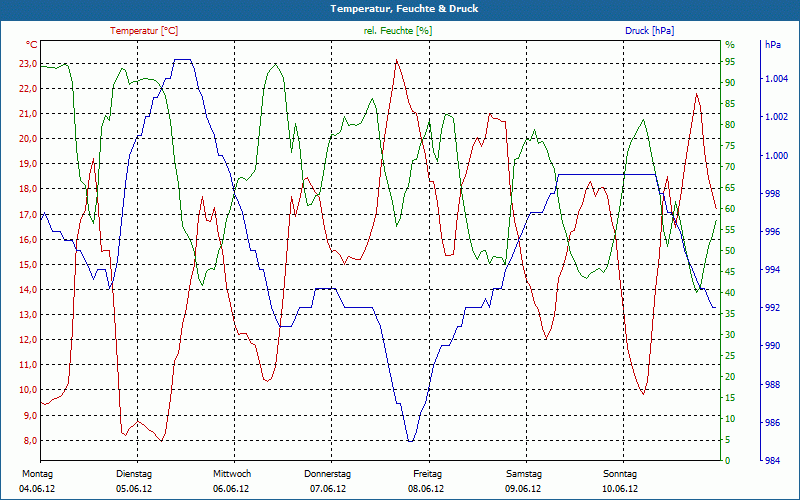Click the '1.004' pressure axis value
Image resolution: width=800 pixels, height=500 pixels.
(x=777, y=79)
